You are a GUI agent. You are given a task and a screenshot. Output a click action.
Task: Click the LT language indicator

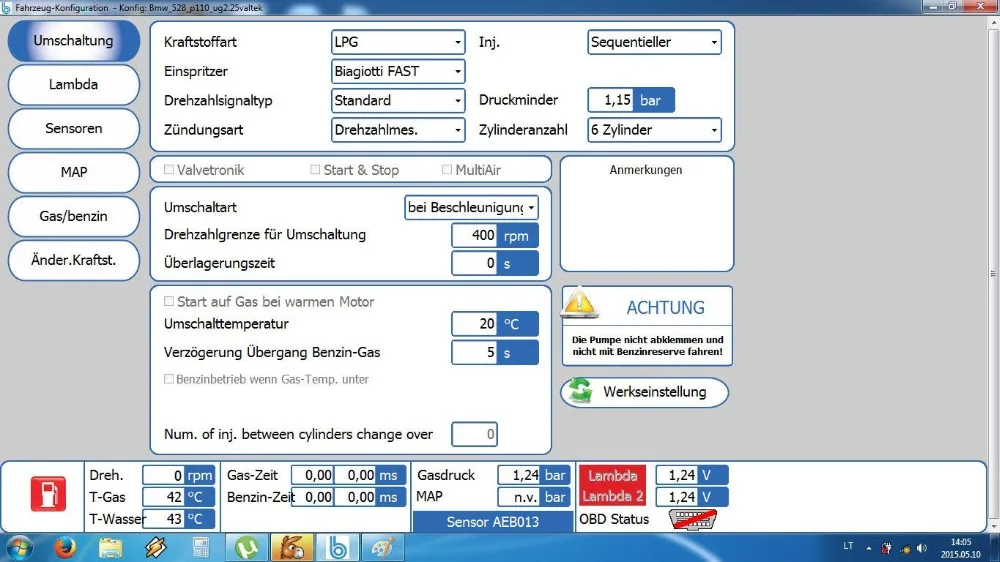848,546
